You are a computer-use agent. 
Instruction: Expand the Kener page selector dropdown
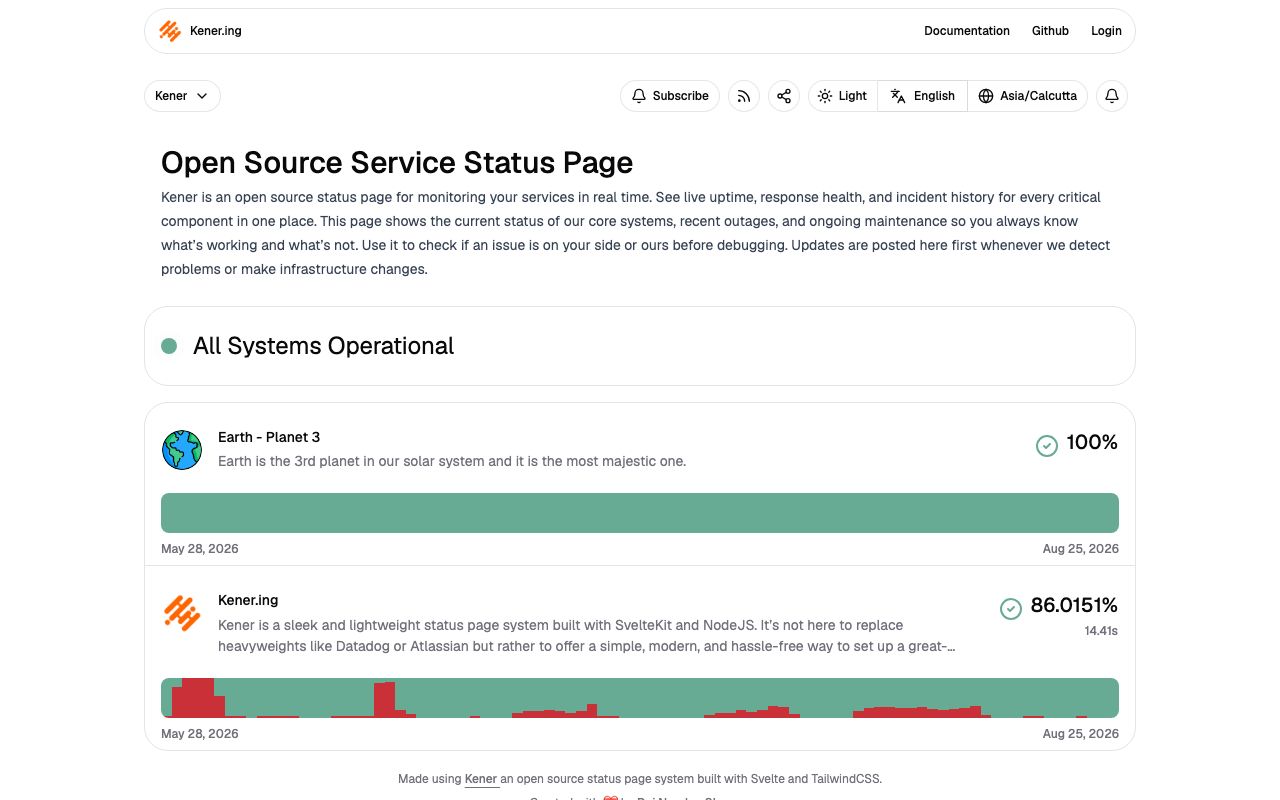click(x=182, y=96)
